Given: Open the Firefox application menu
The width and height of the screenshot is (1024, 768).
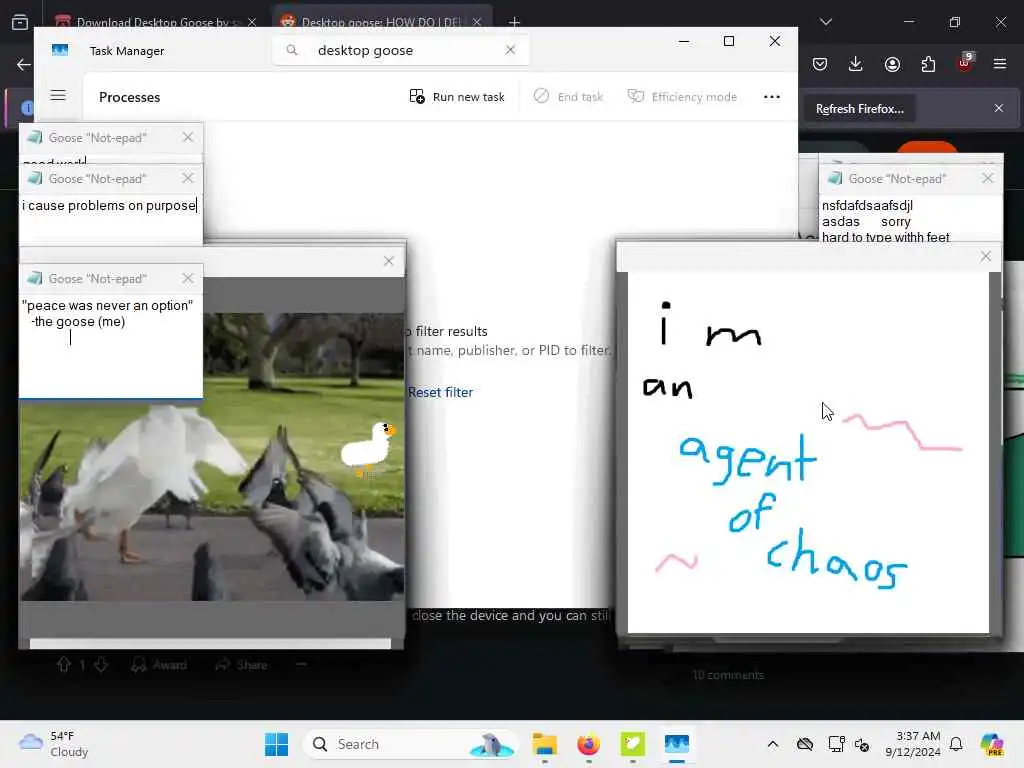Looking at the screenshot, I should [1000, 64].
